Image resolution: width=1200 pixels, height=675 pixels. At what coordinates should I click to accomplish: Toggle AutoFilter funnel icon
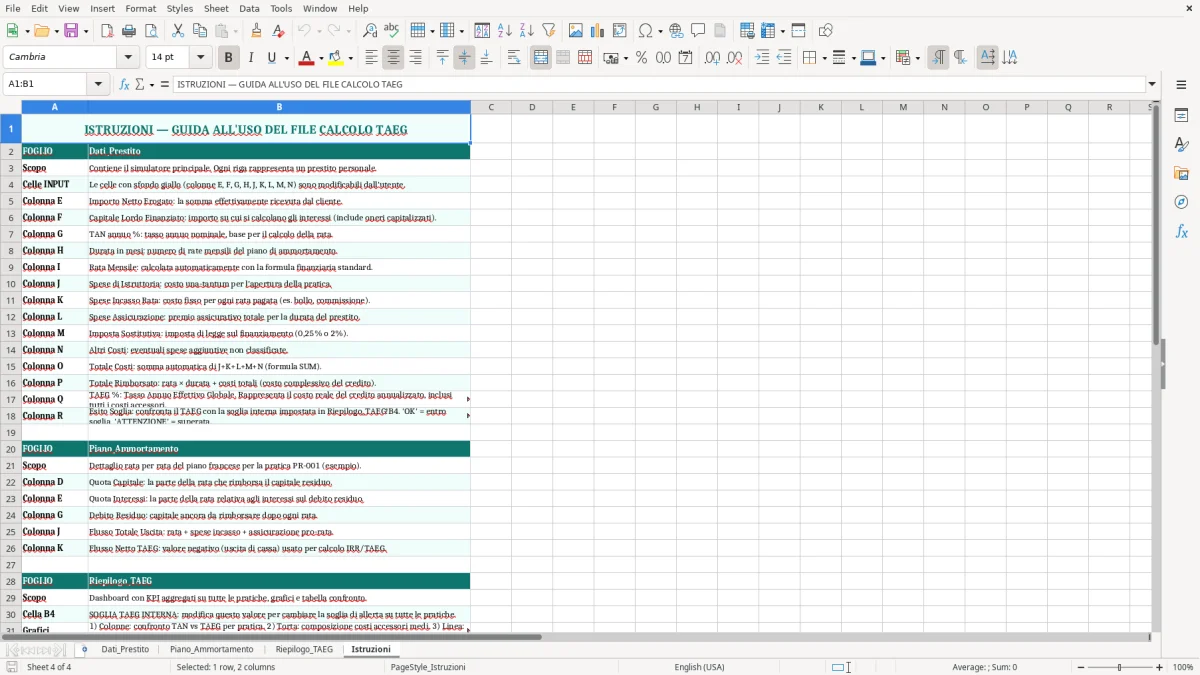click(x=548, y=31)
